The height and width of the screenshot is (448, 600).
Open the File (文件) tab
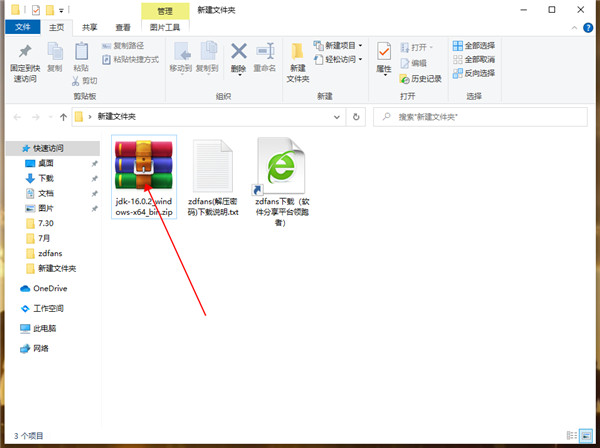(x=23, y=27)
